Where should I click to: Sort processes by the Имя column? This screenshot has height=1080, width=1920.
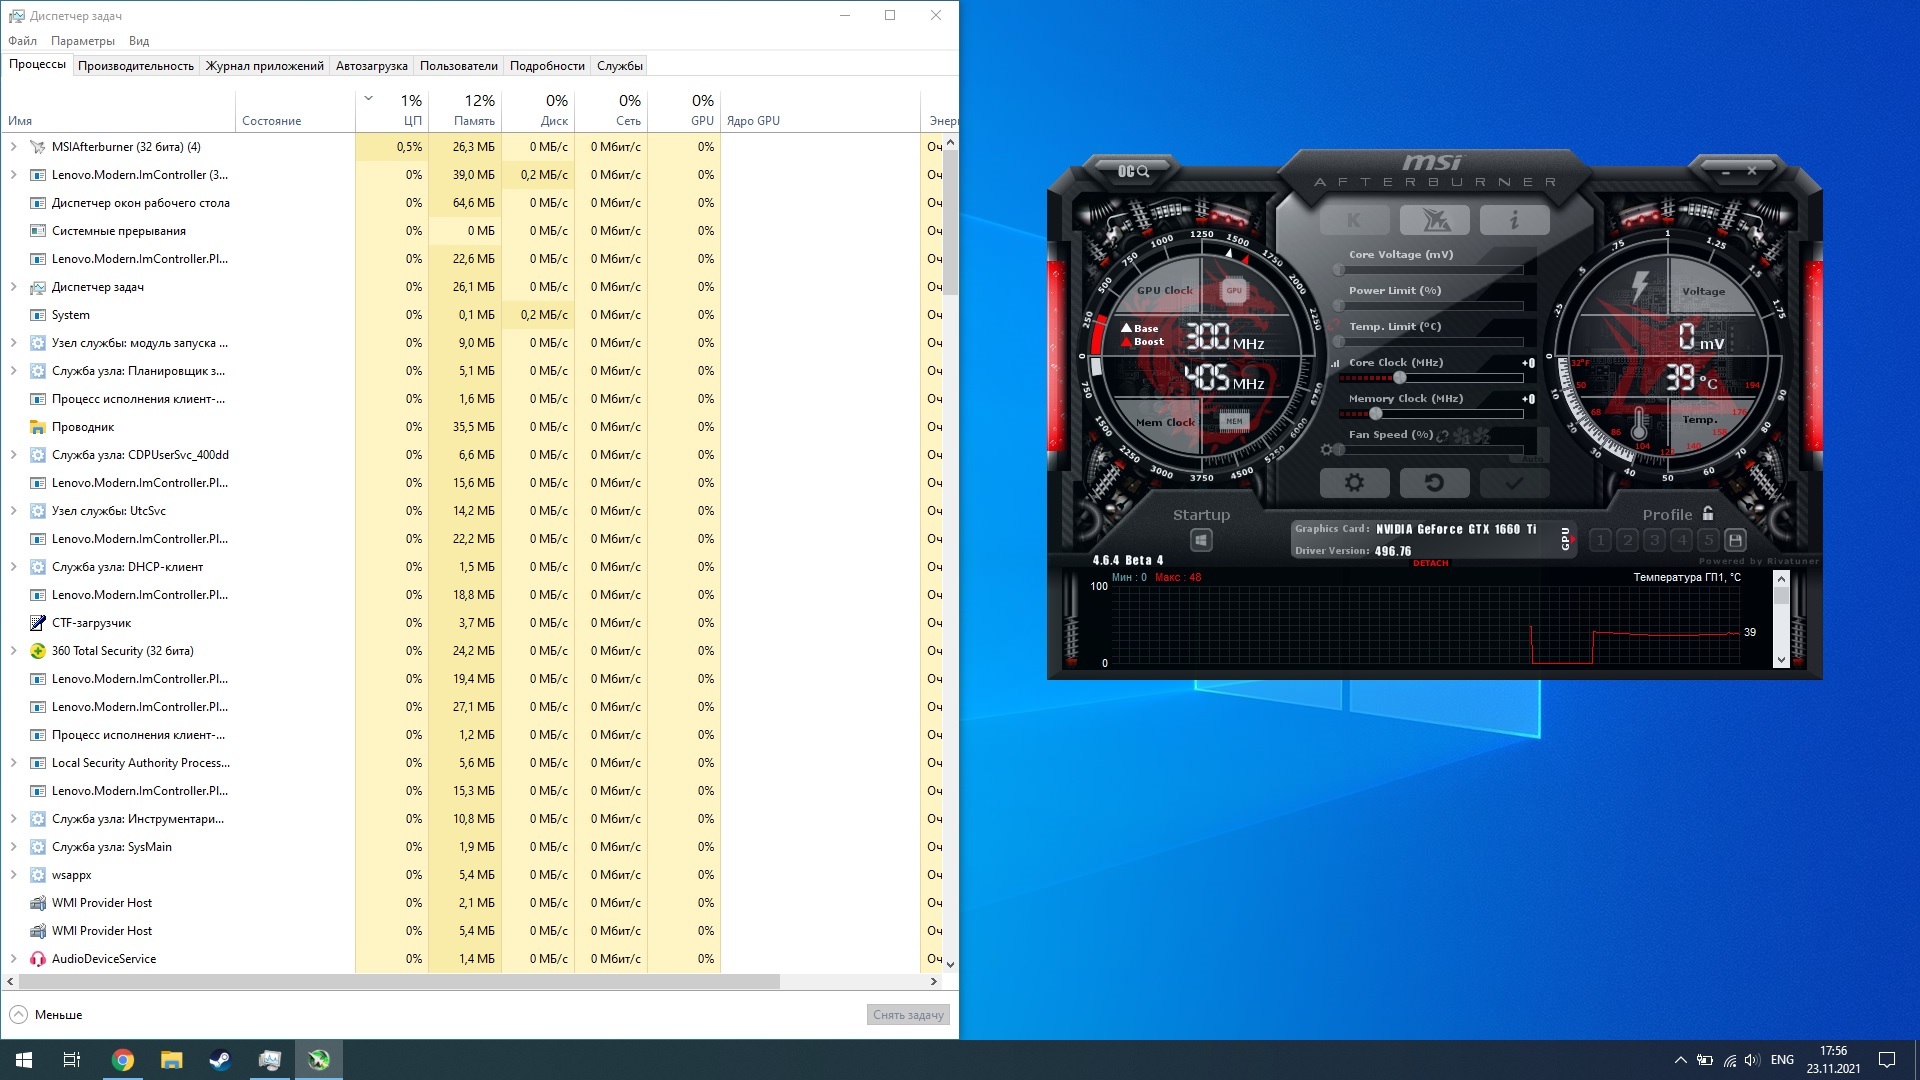(118, 110)
